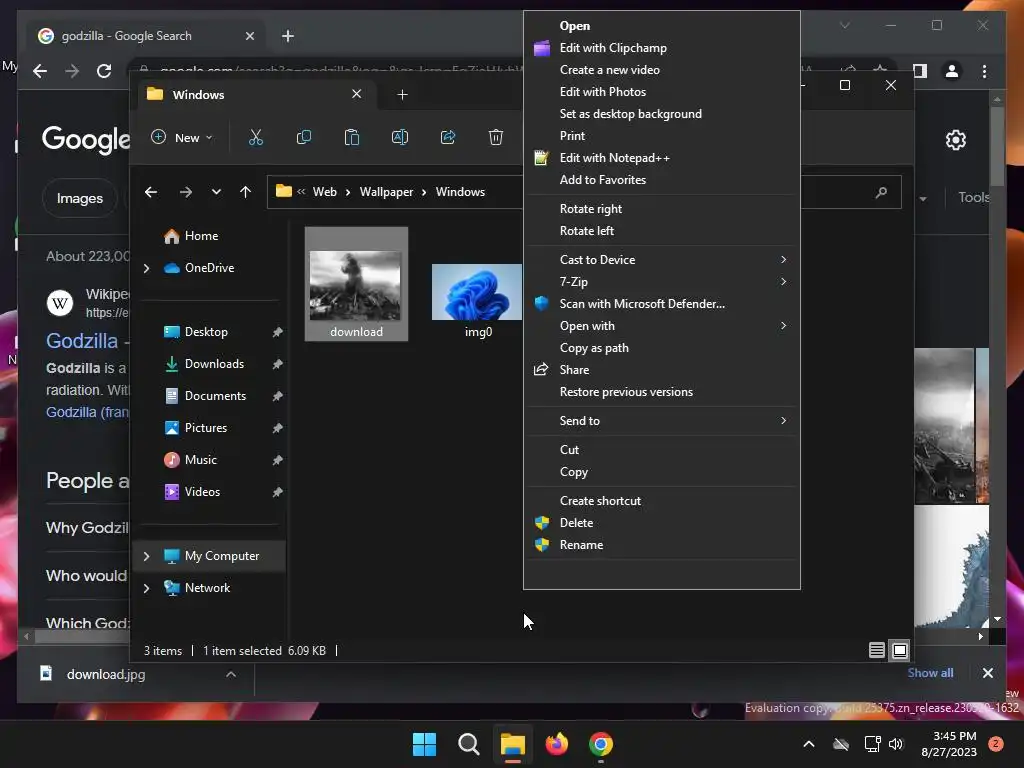Image resolution: width=1024 pixels, height=768 pixels.
Task: Open a new Chrome tab
Action: 288,36
